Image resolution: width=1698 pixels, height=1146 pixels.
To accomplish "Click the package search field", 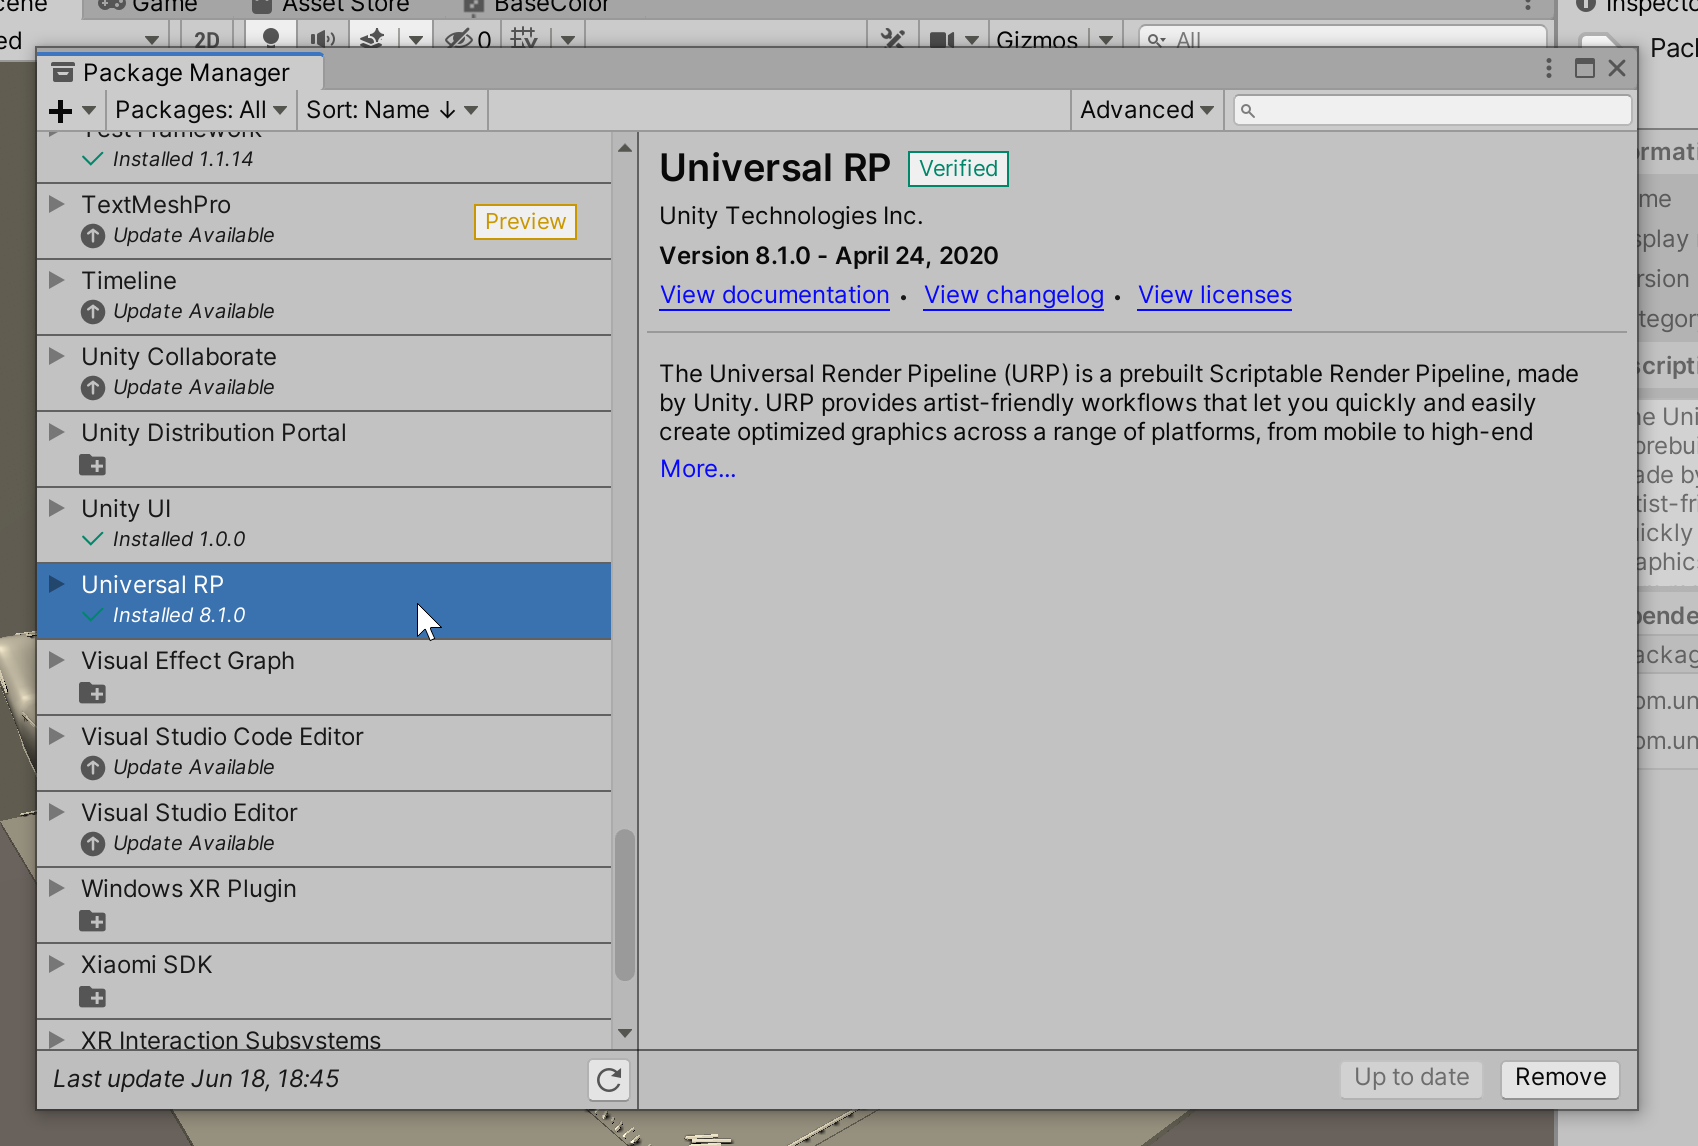I will [x=1433, y=110].
